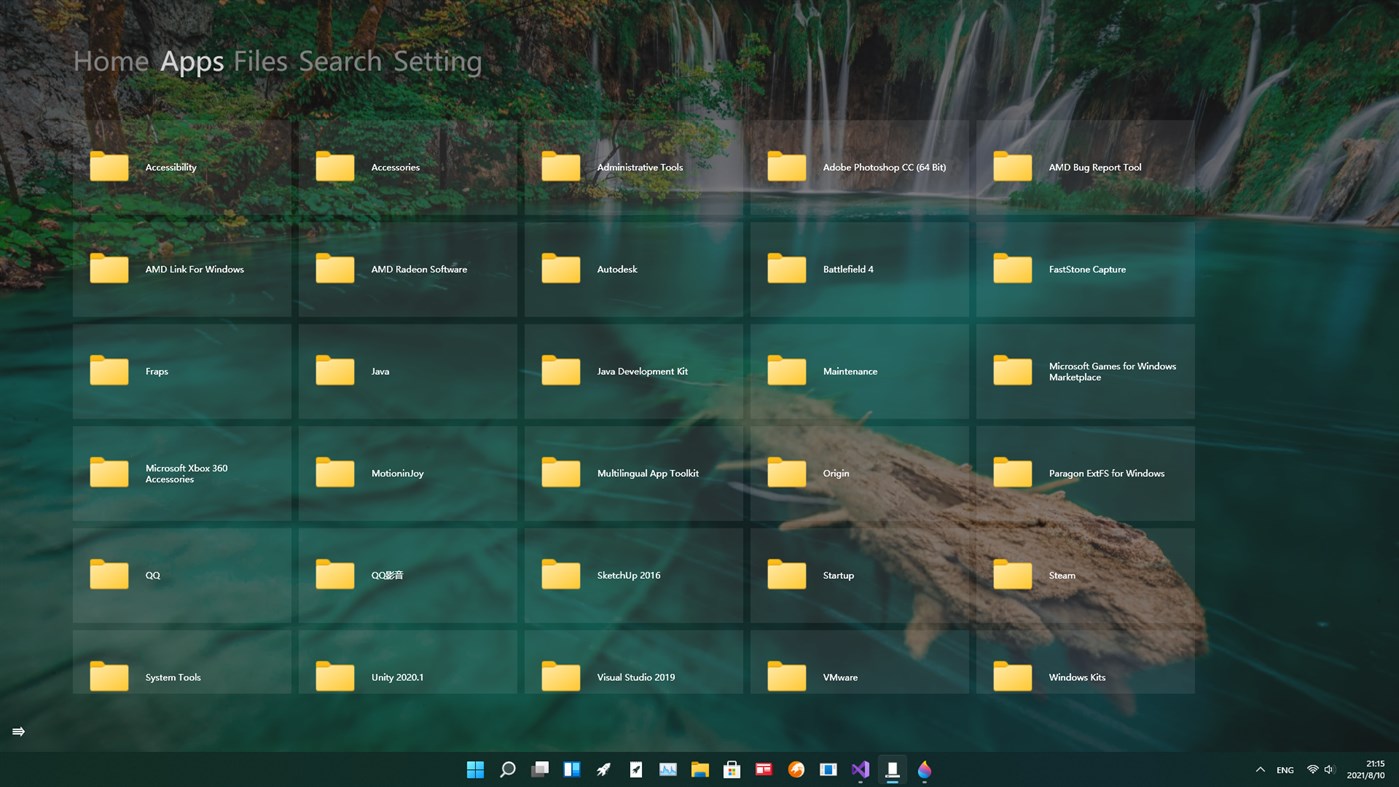This screenshot has width=1399, height=787.
Task: Open Visual Studio from the taskbar
Action: click(859, 769)
